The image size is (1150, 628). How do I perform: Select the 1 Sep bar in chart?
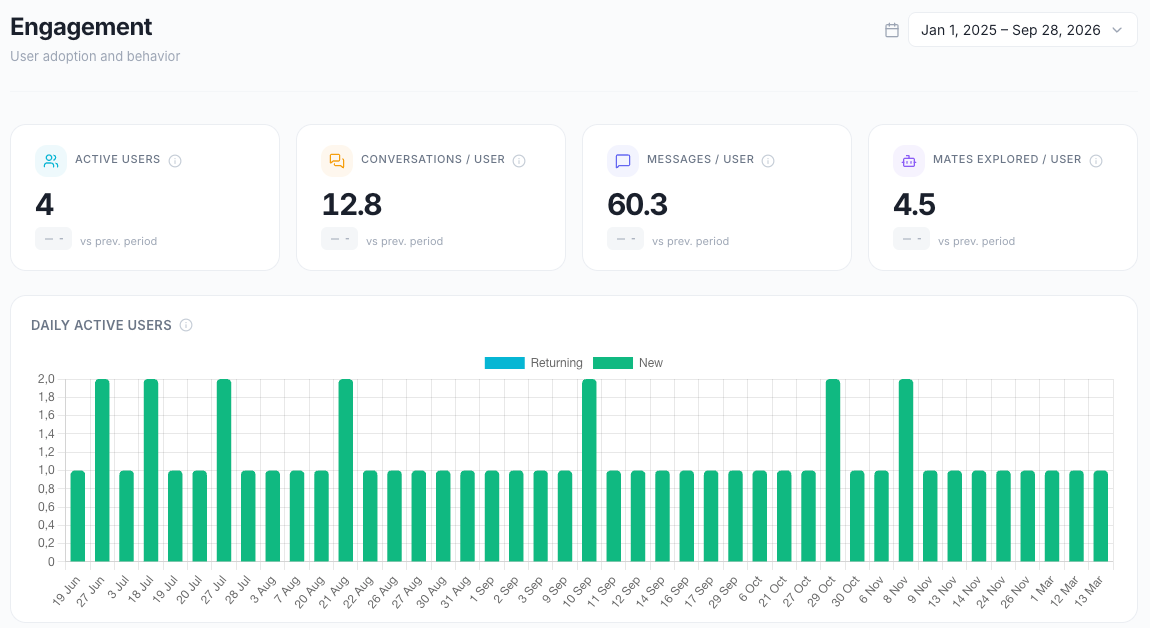491,516
